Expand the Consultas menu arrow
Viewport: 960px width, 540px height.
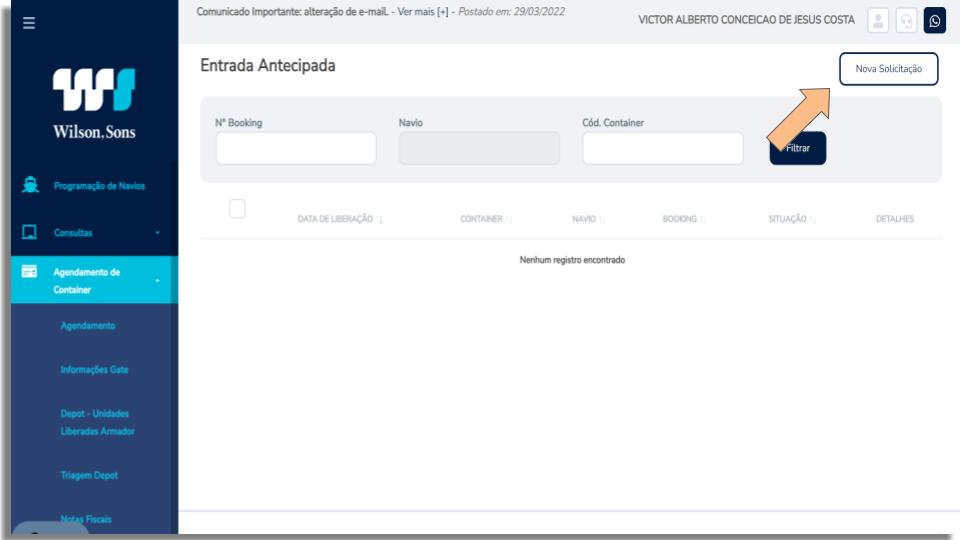(x=157, y=233)
